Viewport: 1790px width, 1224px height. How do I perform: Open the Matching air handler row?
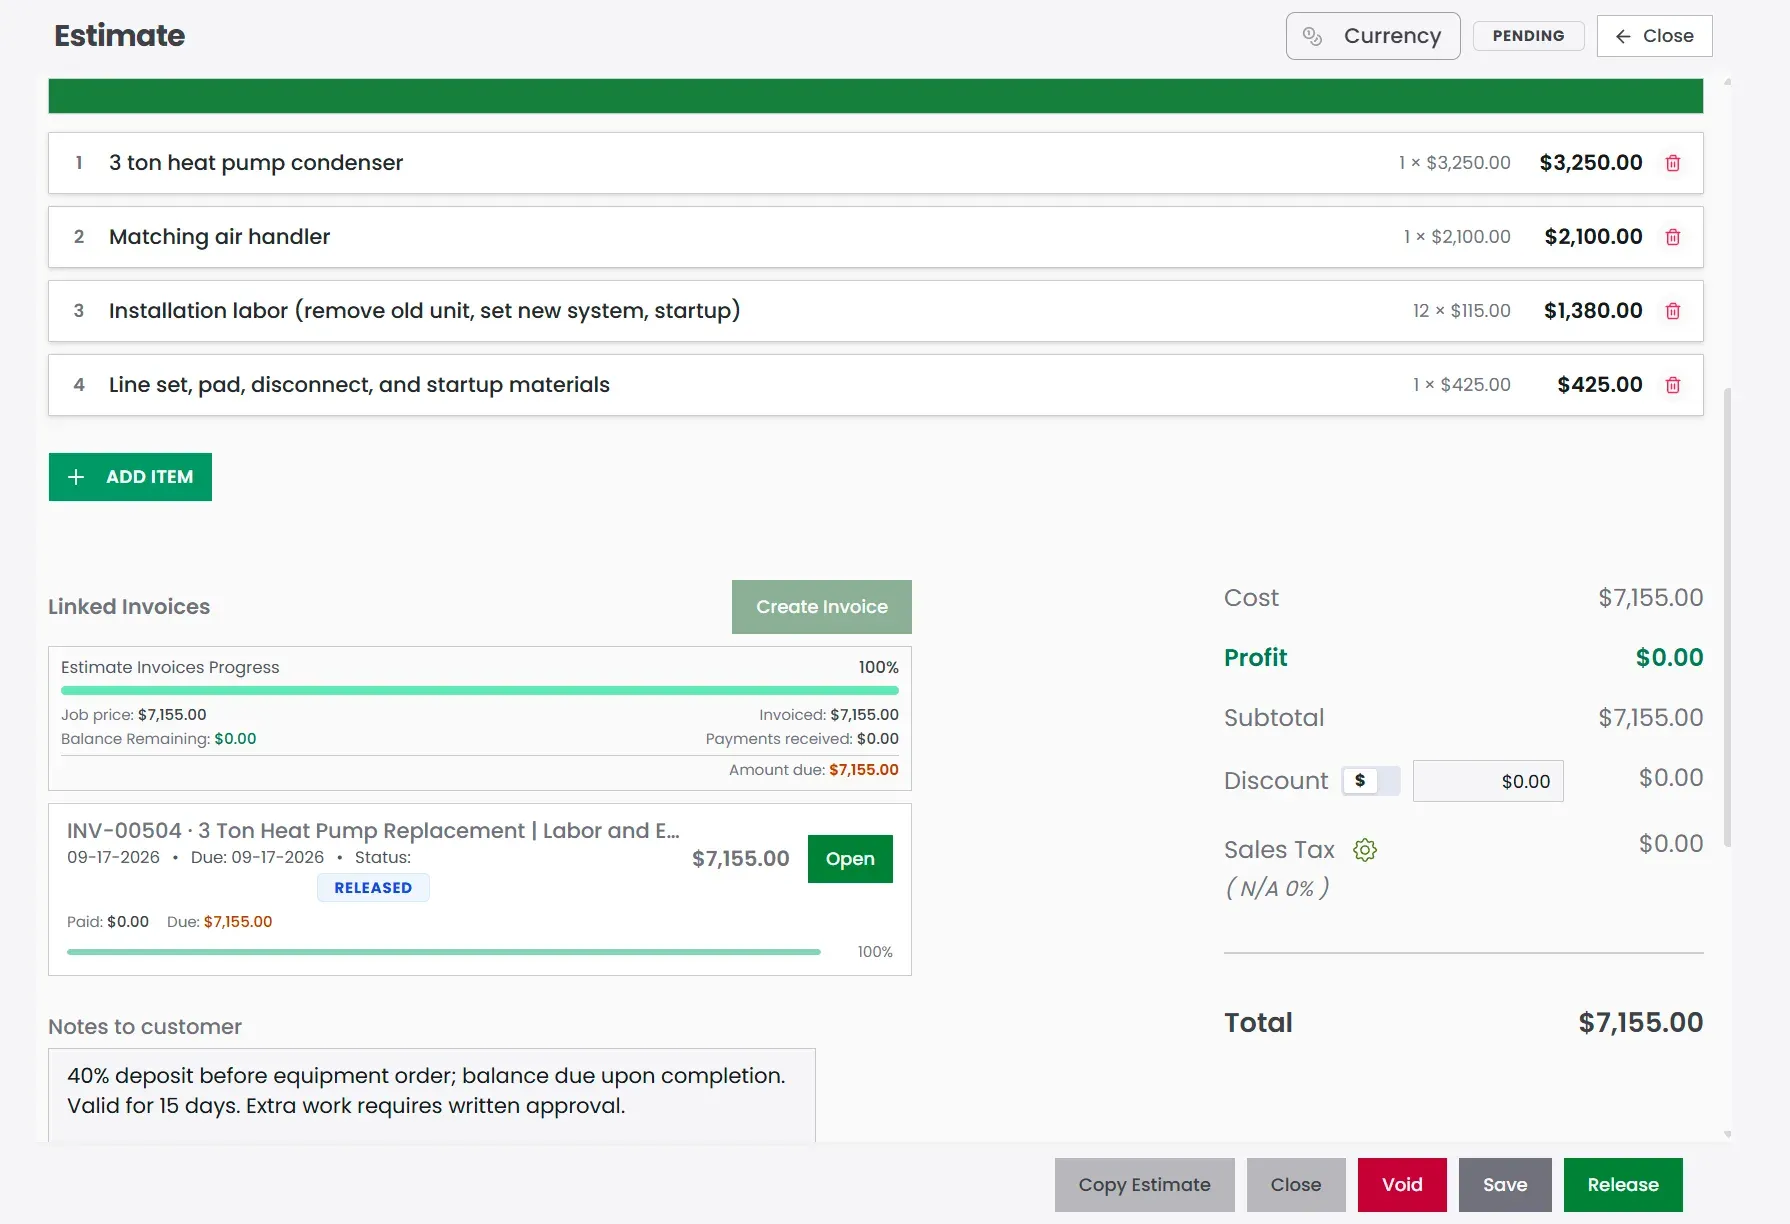pyautogui.click(x=876, y=237)
